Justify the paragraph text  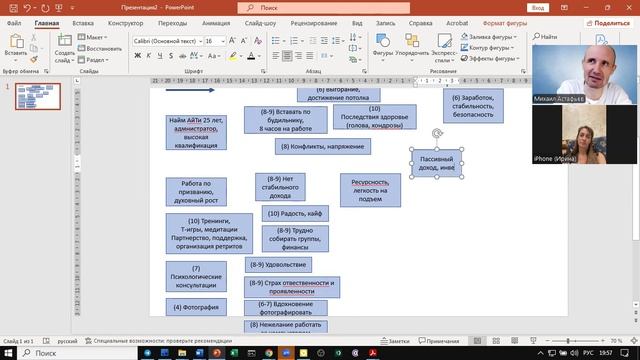310,56
